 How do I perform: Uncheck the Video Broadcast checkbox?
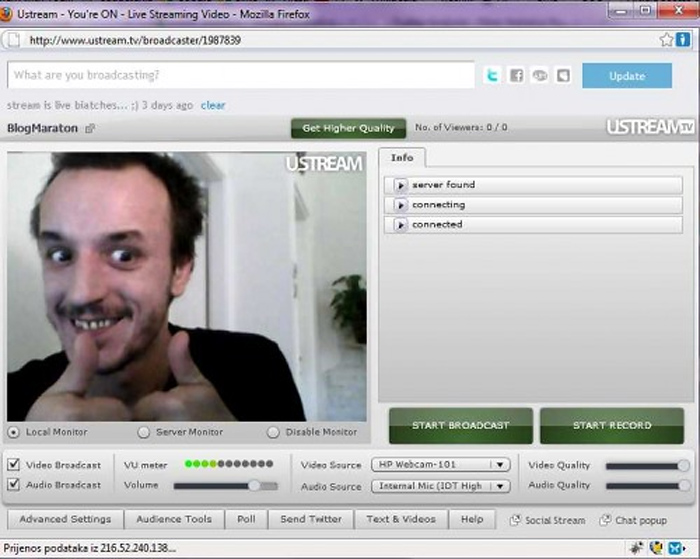point(14,465)
